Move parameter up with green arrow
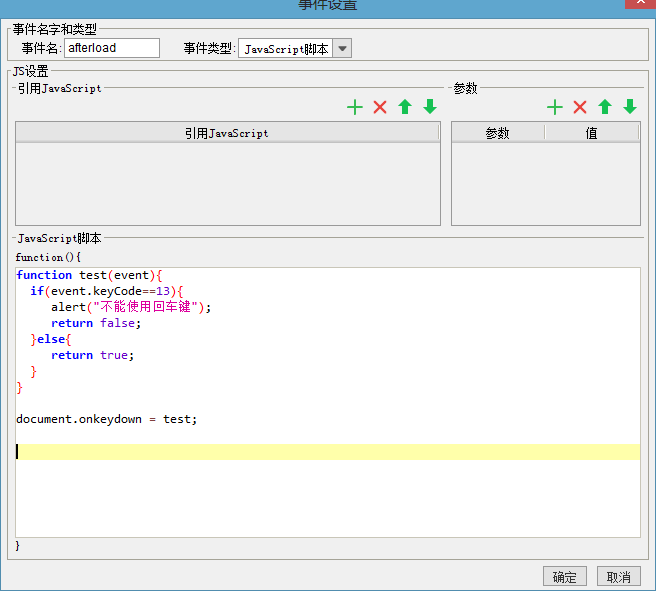 coord(605,107)
